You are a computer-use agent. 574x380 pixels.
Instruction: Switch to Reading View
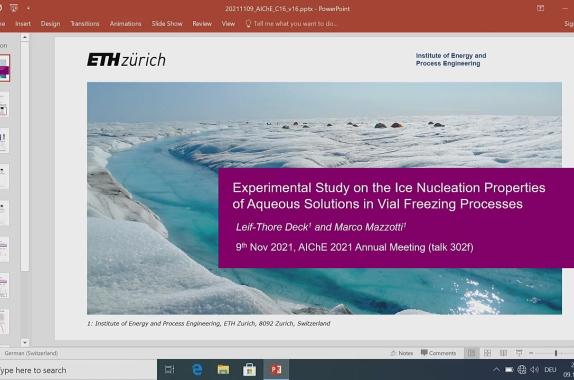click(x=503, y=353)
